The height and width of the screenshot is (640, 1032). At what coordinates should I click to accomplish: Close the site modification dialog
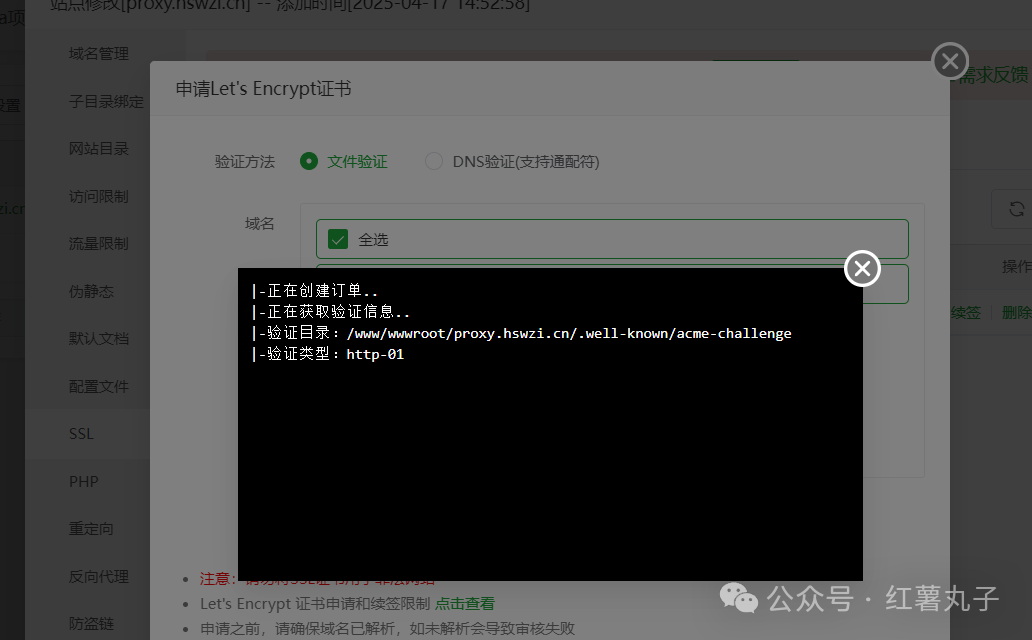tap(950, 61)
